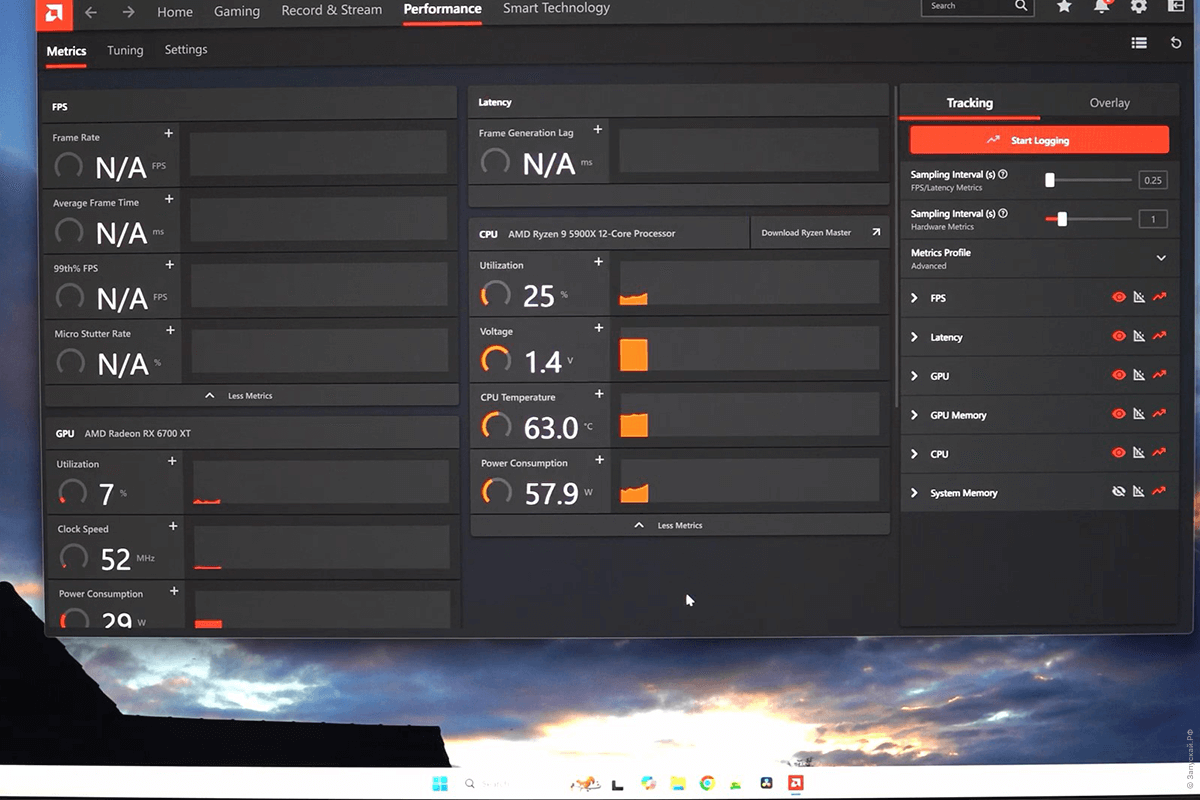The height and width of the screenshot is (800, 1200).
Task: Show System Memory using crossed eye icon
Action: (x=1119, y=492)
